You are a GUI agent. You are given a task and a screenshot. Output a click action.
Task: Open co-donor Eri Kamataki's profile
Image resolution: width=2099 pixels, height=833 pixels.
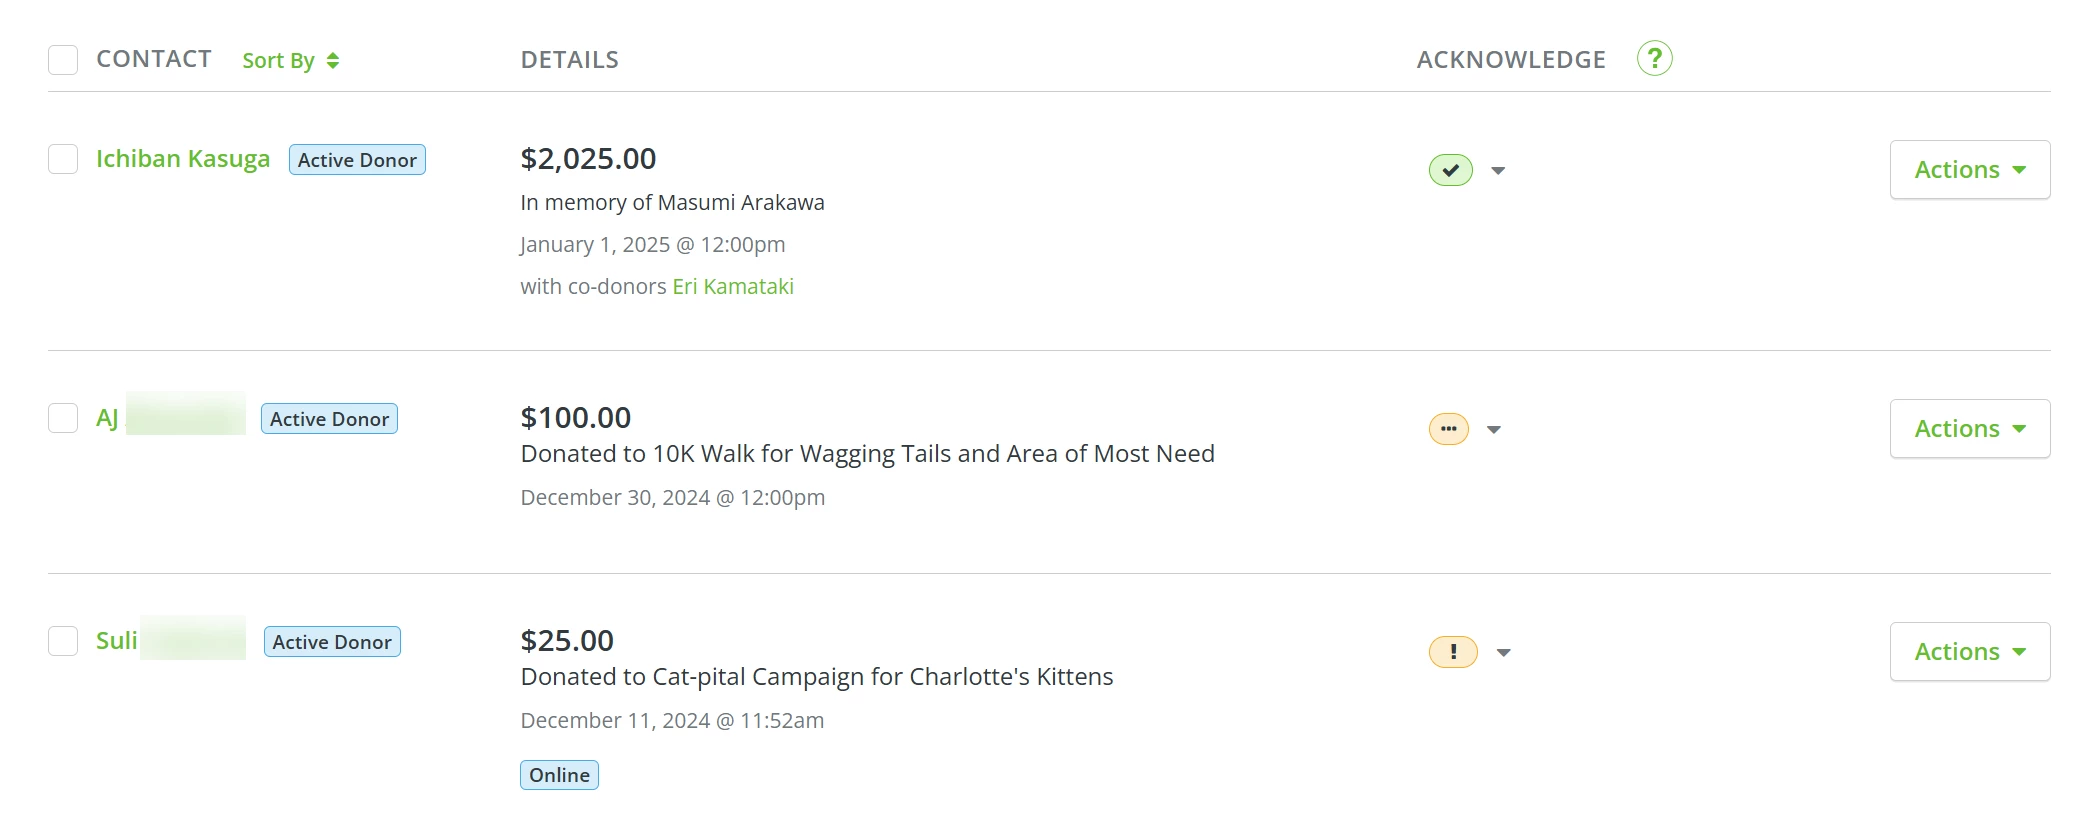(x=733, y=287)
